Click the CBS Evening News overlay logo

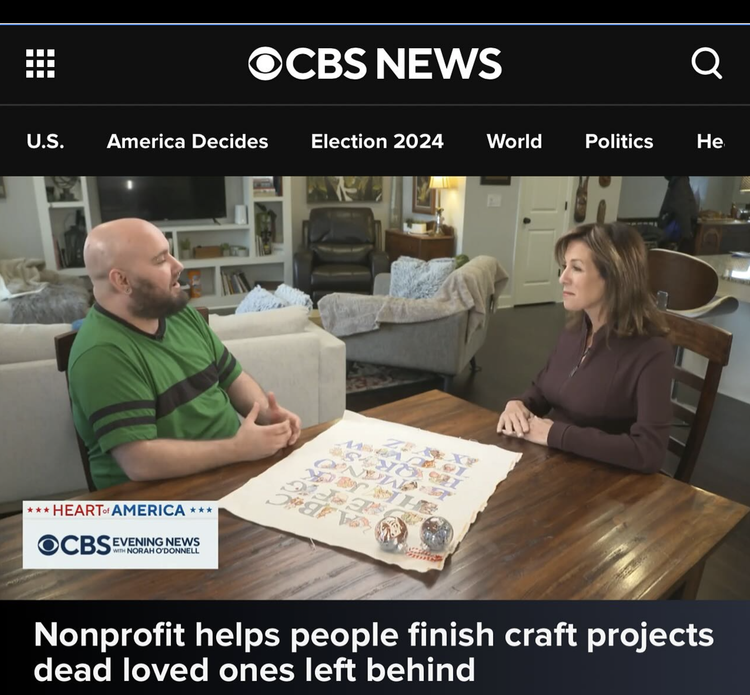(119, 545)
